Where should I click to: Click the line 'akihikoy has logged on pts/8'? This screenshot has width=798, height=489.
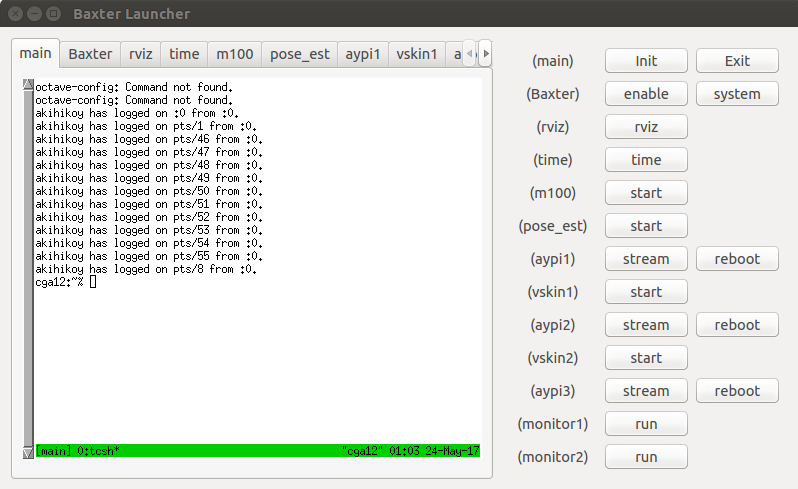146,269
